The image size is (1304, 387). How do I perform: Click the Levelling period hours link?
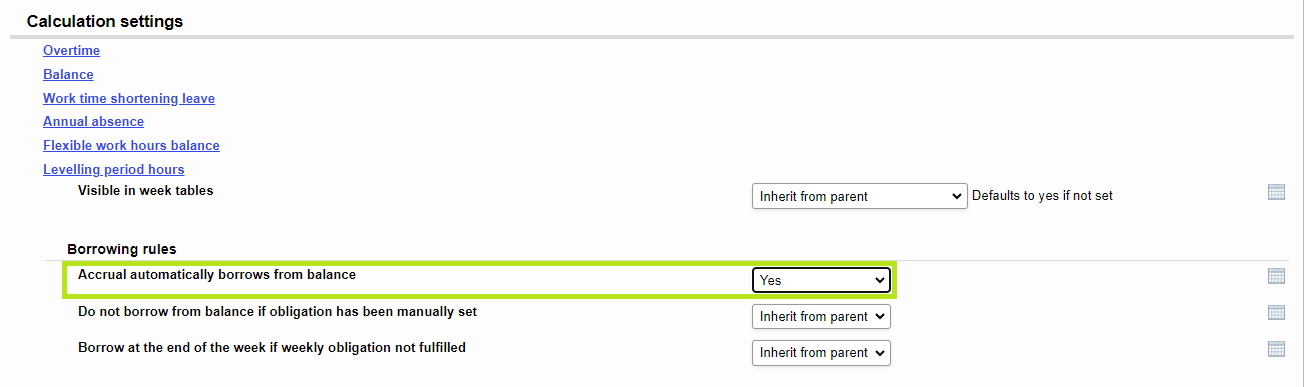(114, 169)
